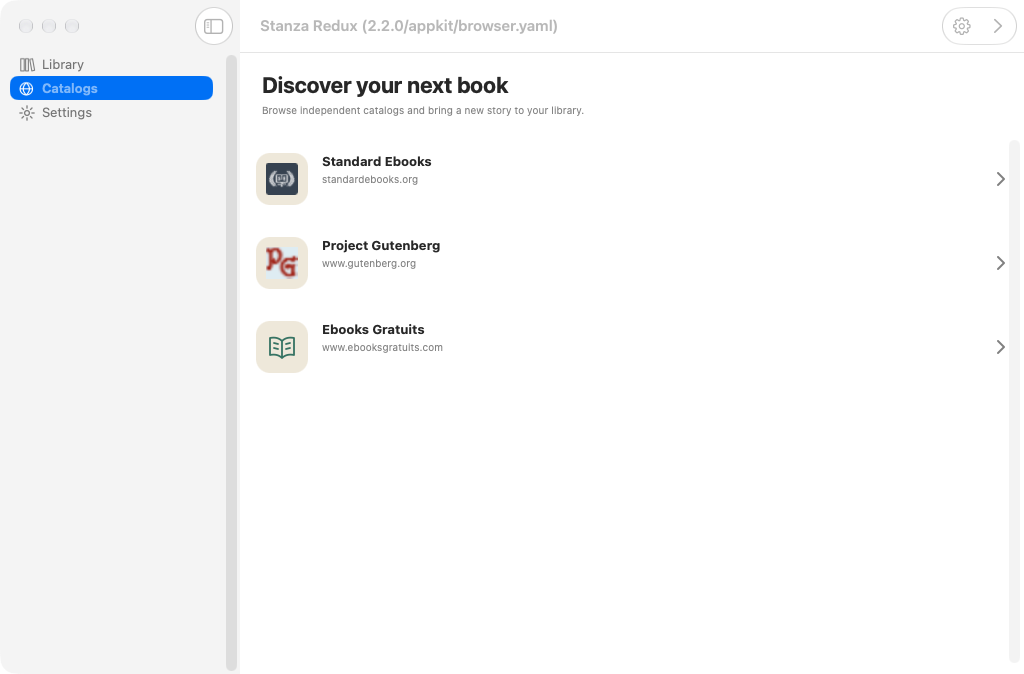
Task: Click the Stanza Redux window title
Action: point(409,26)
